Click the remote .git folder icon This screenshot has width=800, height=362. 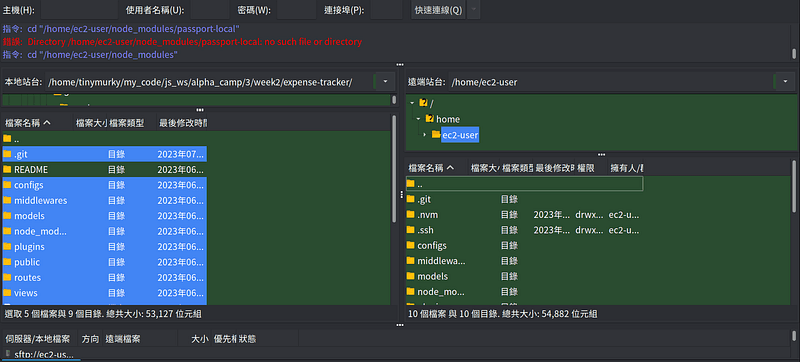click(x=411, y=199)
